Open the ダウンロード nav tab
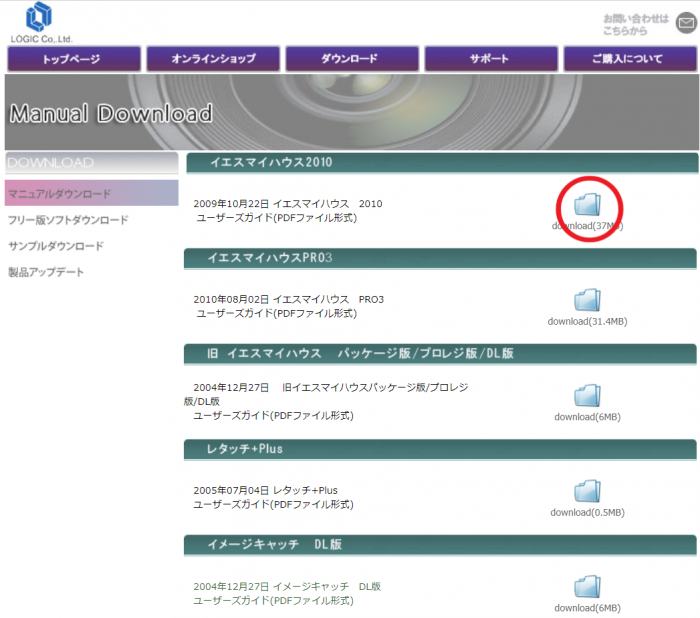 click(x=352, y=58)
